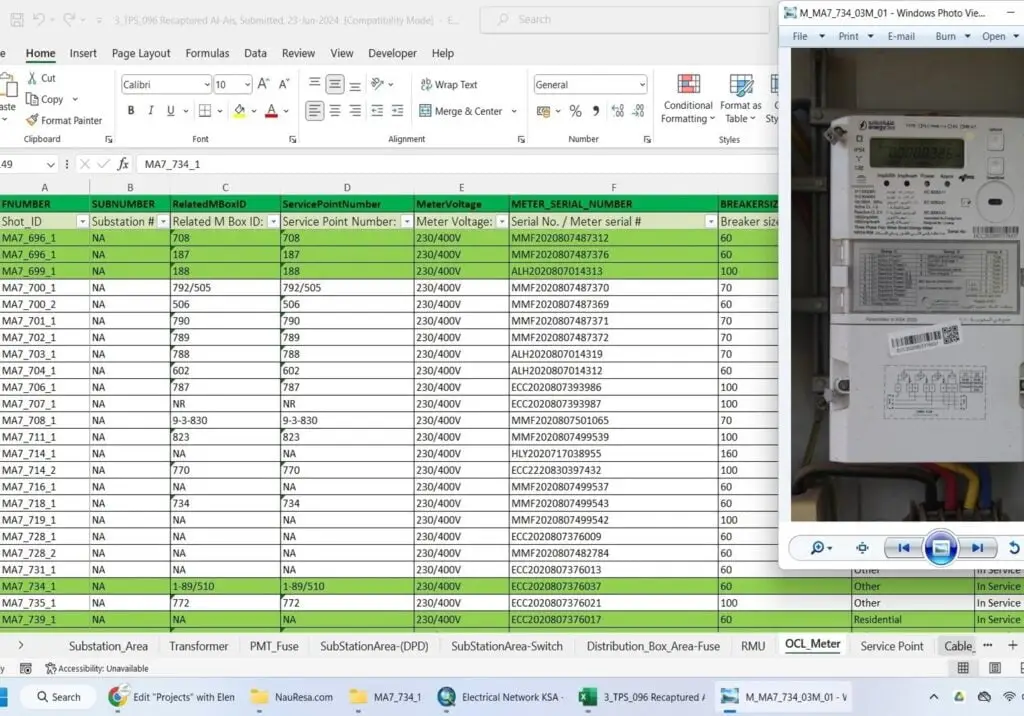Click the Conditional Formatting icon

(x=688, y=85)
